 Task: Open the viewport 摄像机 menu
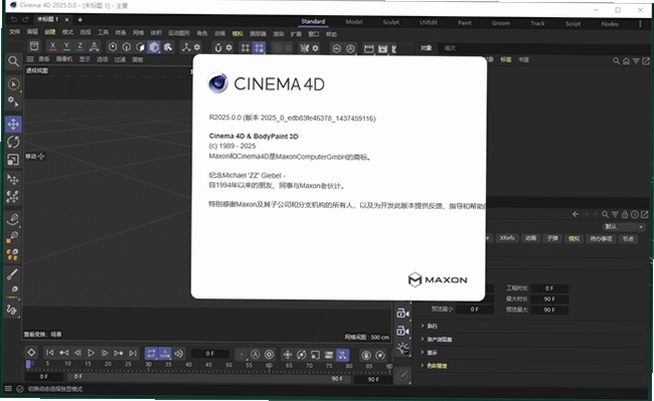[64, 59]
